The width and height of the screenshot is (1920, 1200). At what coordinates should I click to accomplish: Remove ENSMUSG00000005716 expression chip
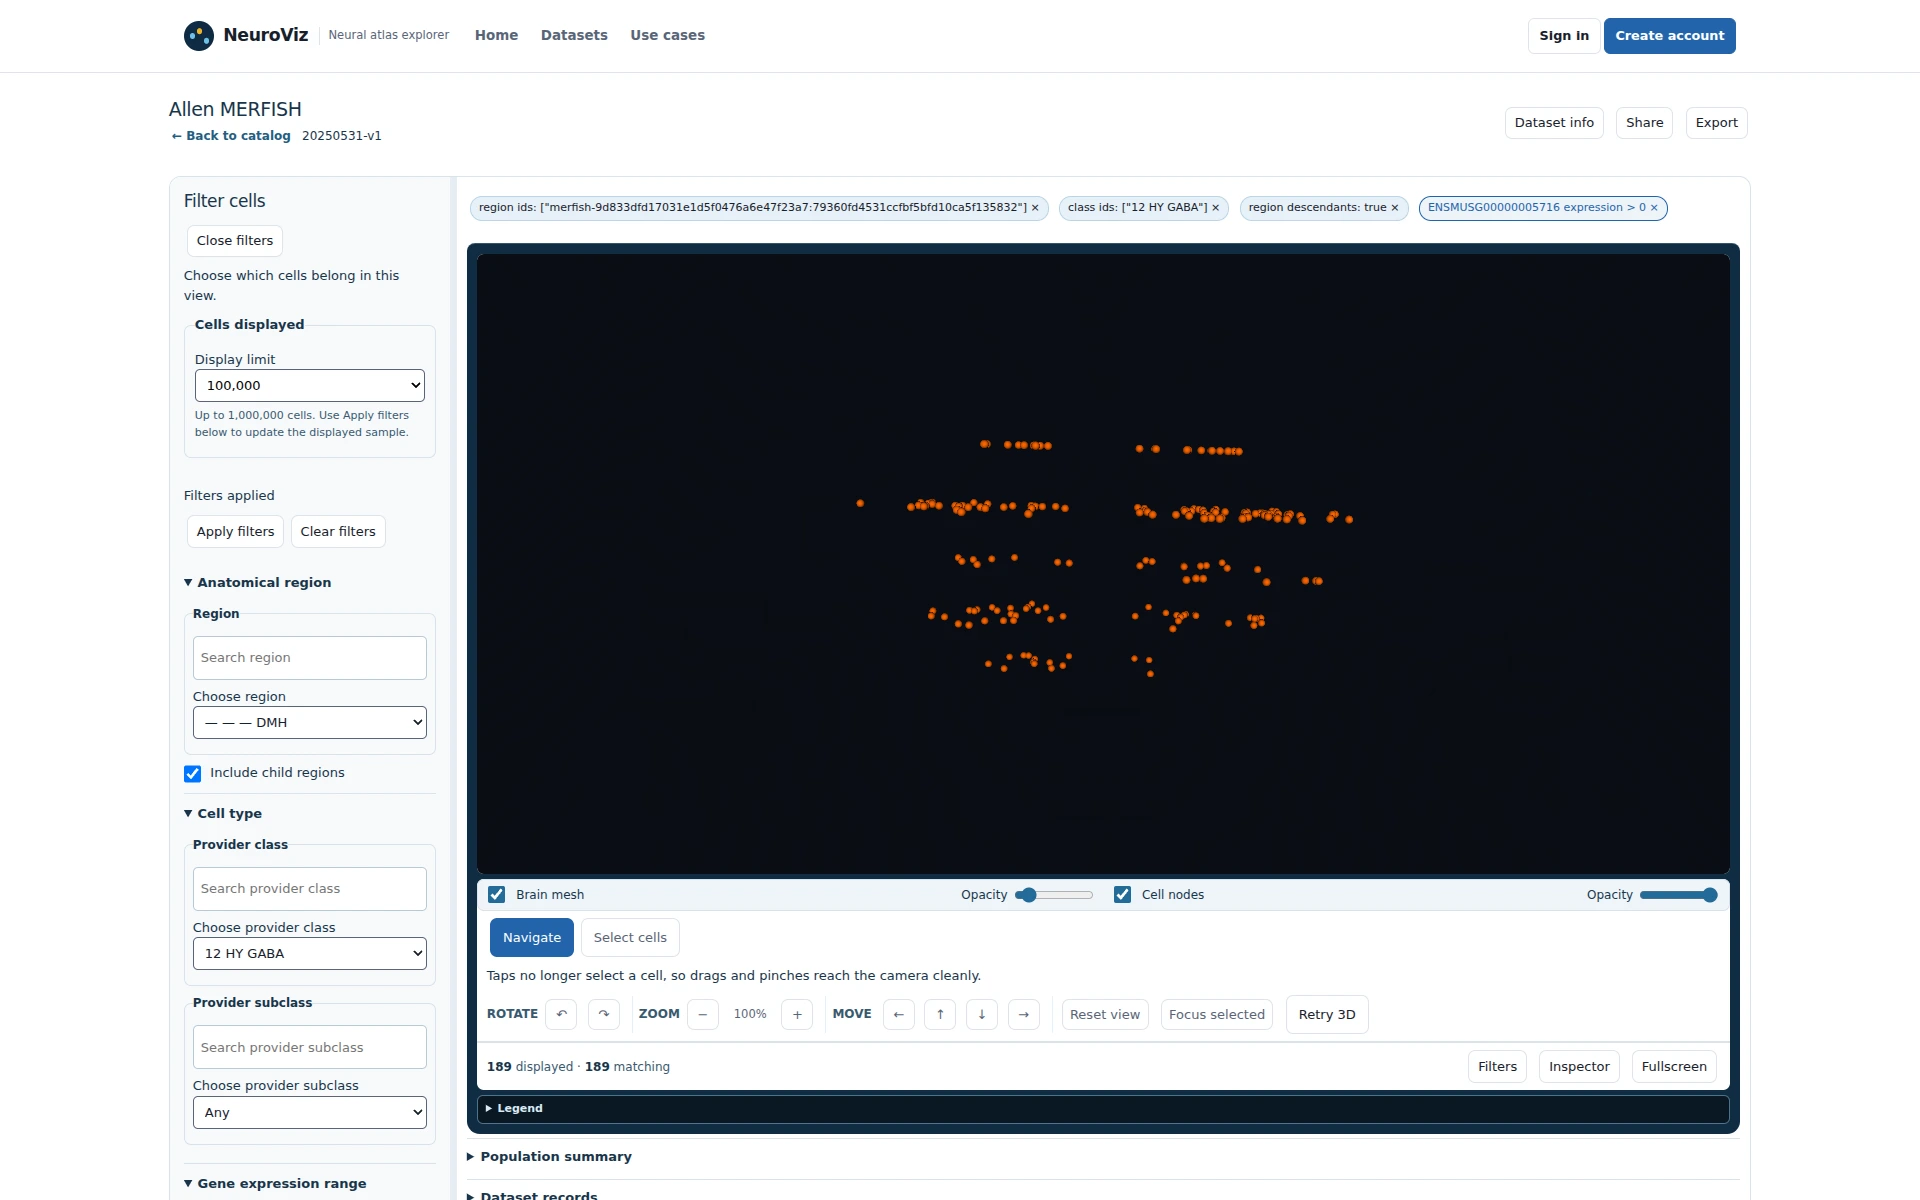[x=1654, y=208]
